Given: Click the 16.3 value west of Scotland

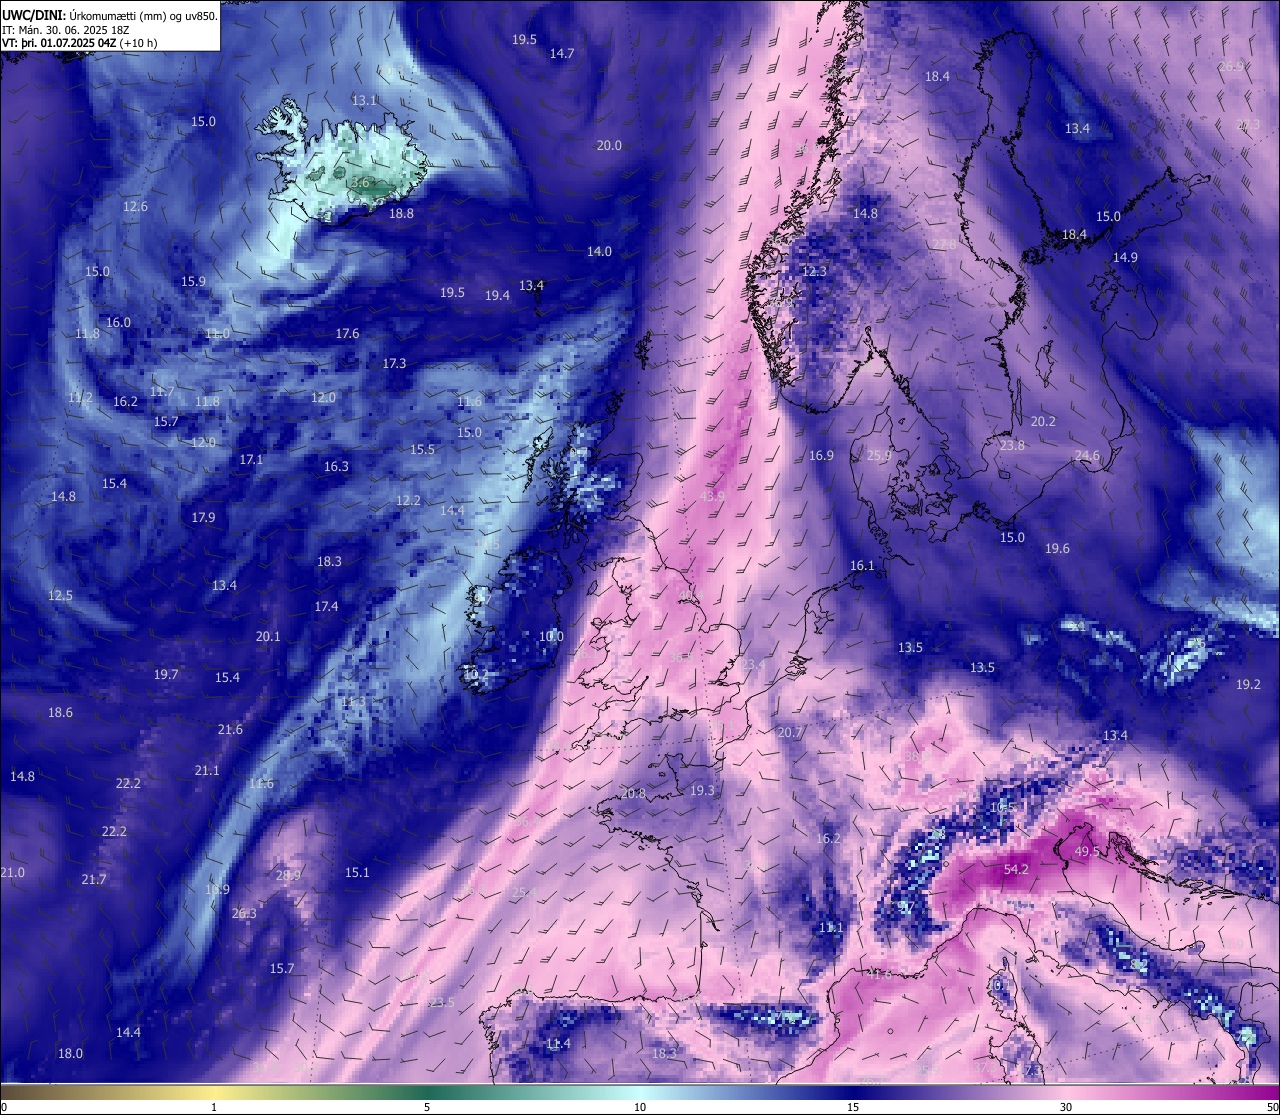Looking at the screenshot, I should click(336, 466).
